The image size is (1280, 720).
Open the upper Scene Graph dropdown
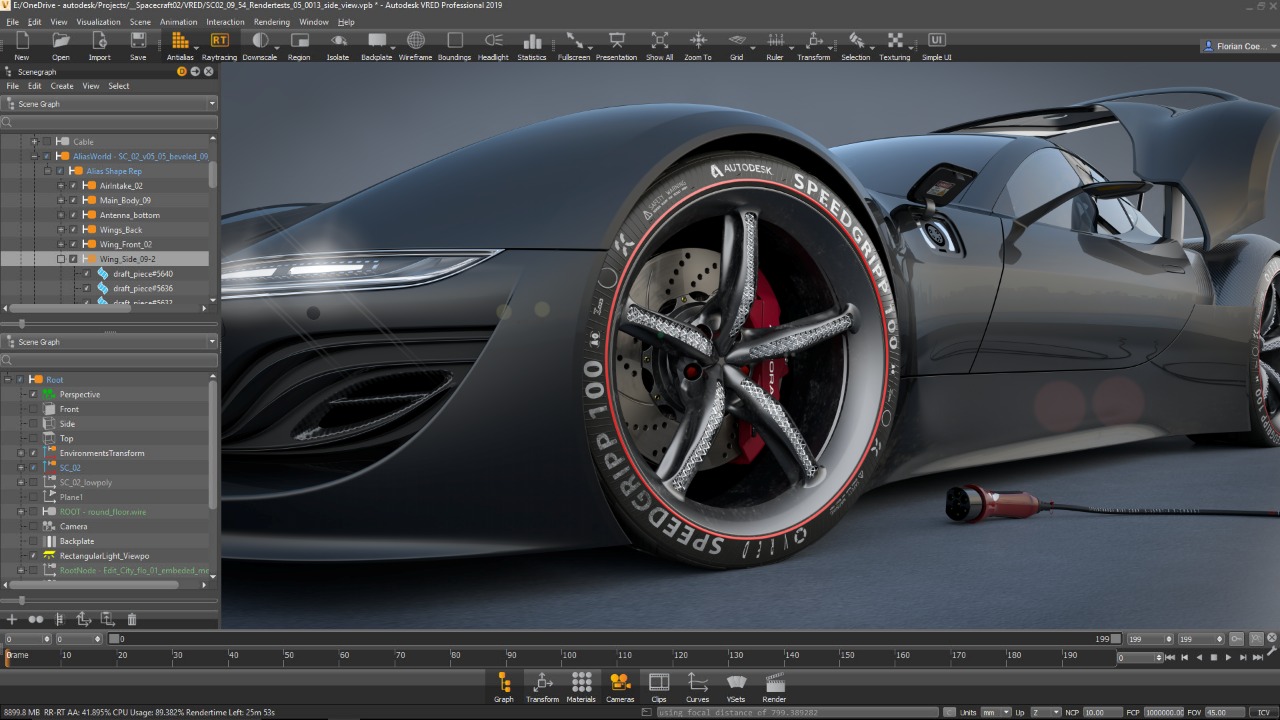coord(108,104)
